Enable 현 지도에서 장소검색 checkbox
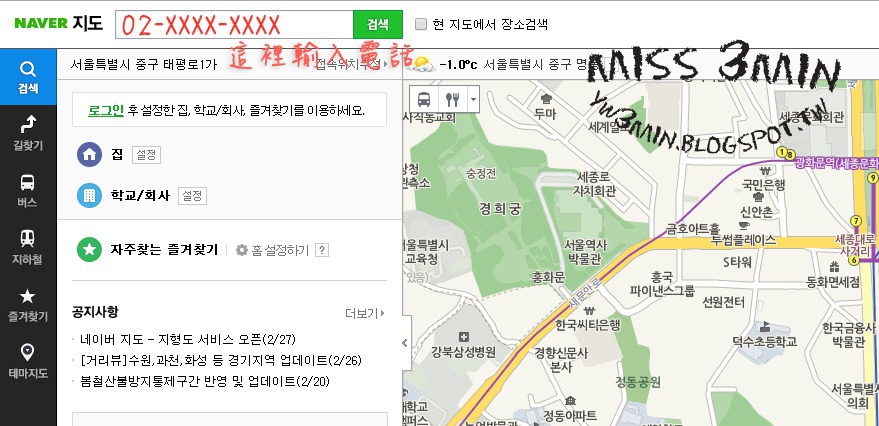The height and width of the screenshot is (426, 879). pos(421,24)
